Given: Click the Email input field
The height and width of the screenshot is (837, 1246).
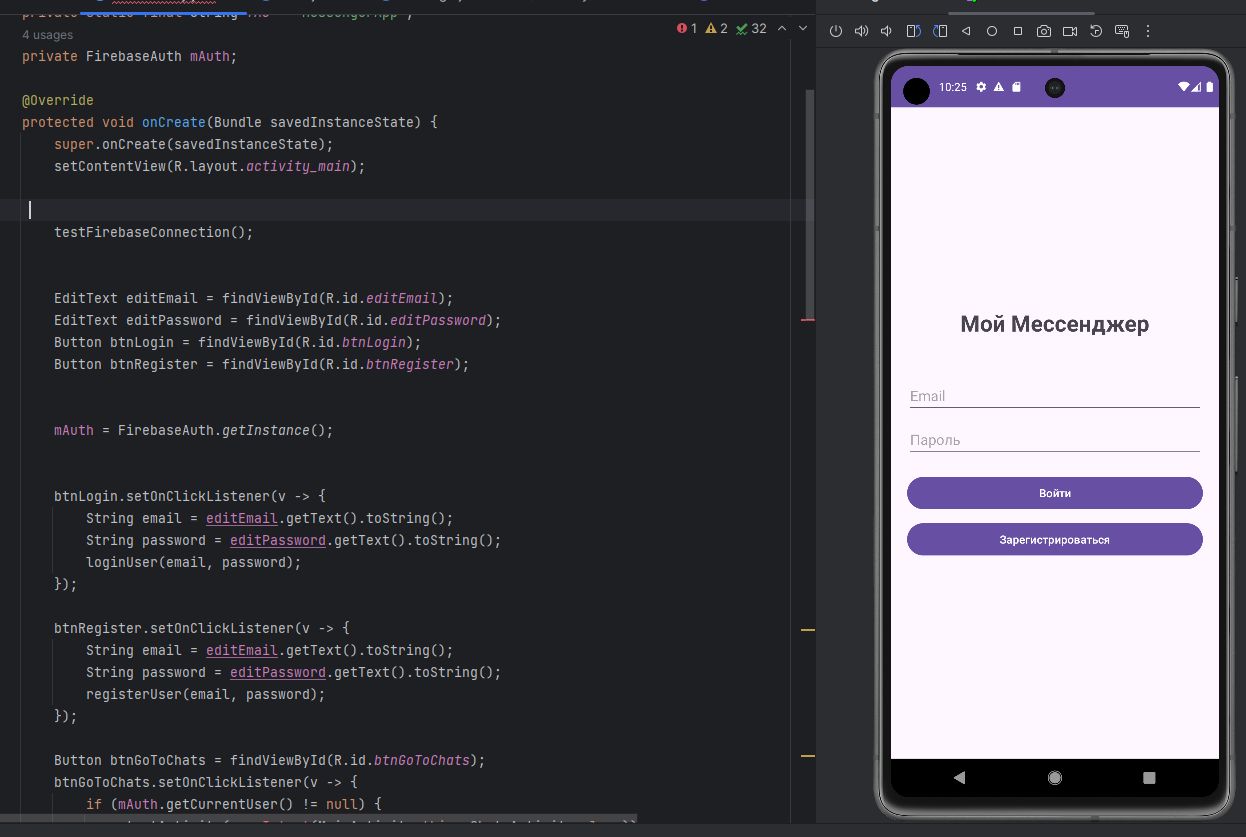Looking at the screenshot, I should [x=1055, y=396].
